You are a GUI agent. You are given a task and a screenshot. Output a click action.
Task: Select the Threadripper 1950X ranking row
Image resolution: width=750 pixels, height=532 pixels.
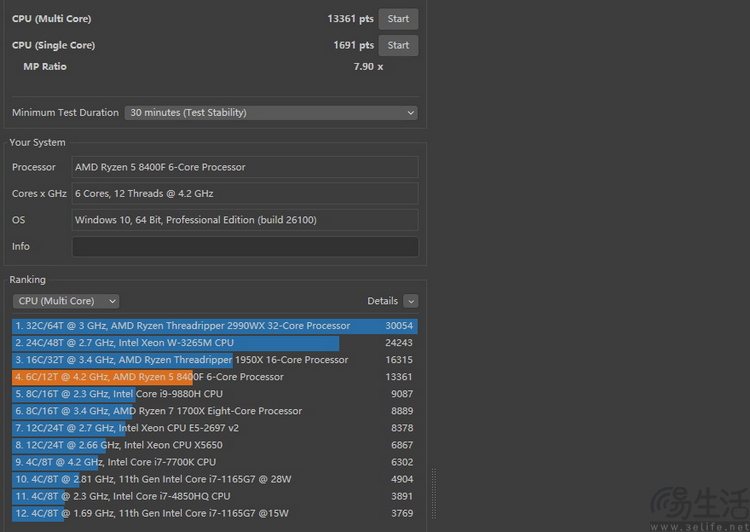215,360
